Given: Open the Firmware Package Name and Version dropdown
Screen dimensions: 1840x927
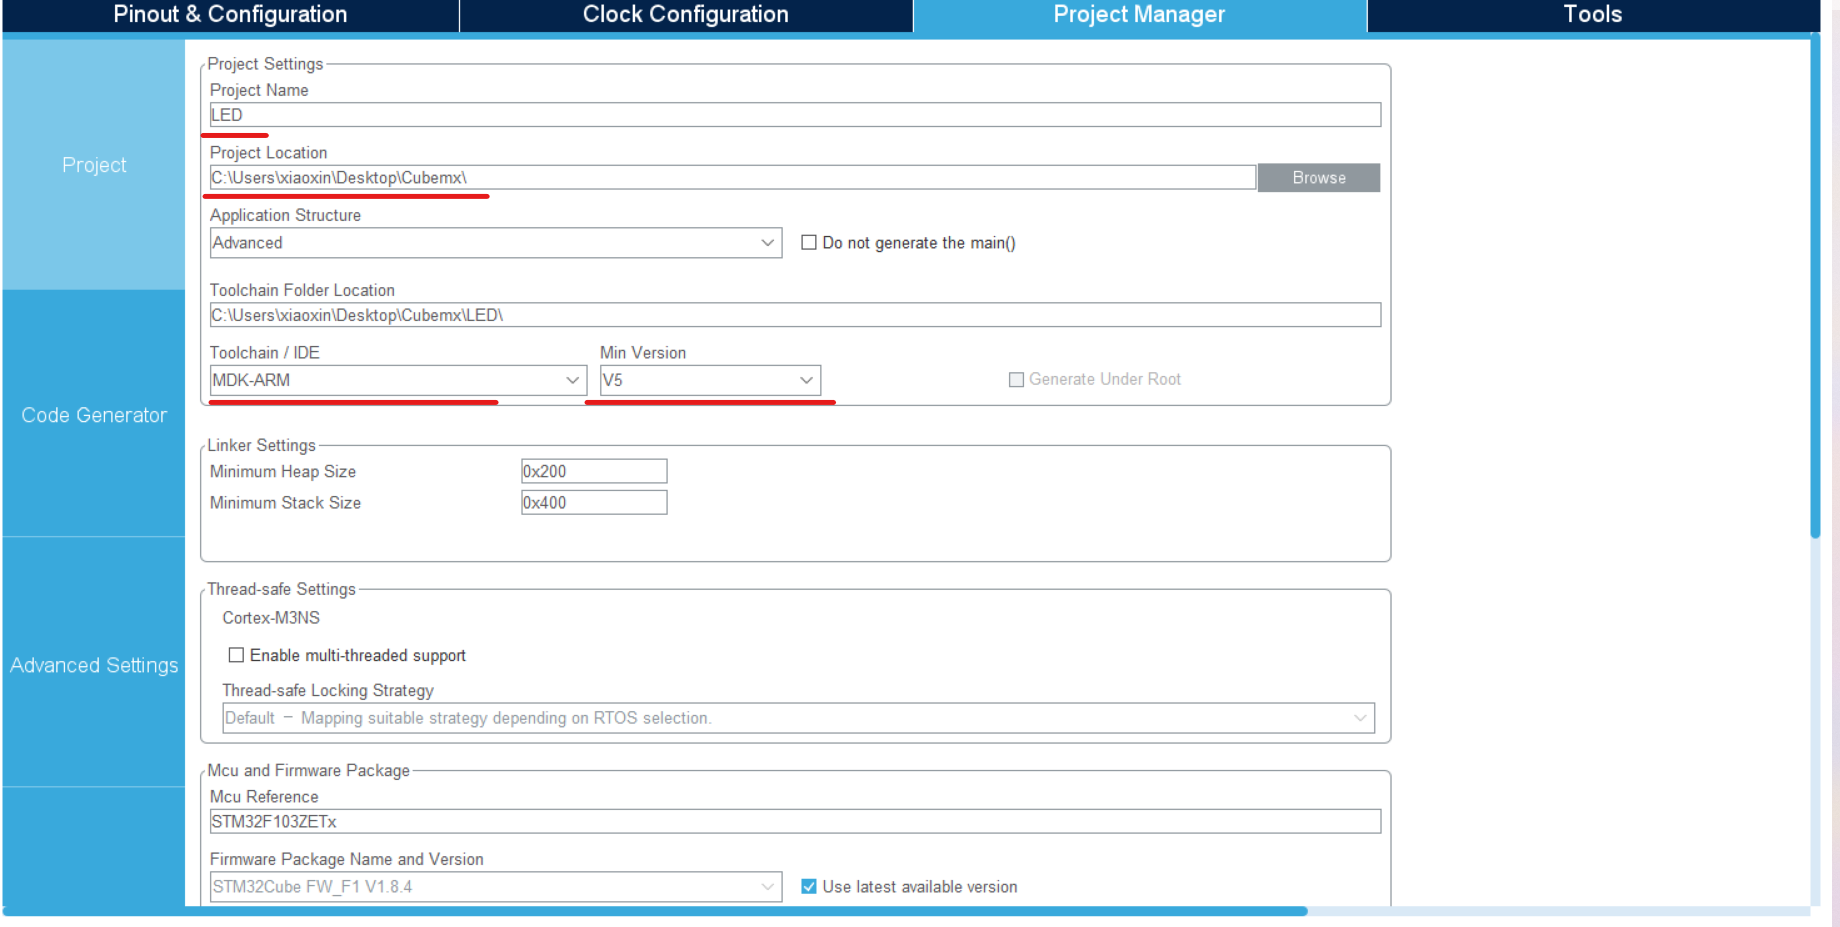Looking at the screenshot, I should pyautogui.click(x=496, y=887).
